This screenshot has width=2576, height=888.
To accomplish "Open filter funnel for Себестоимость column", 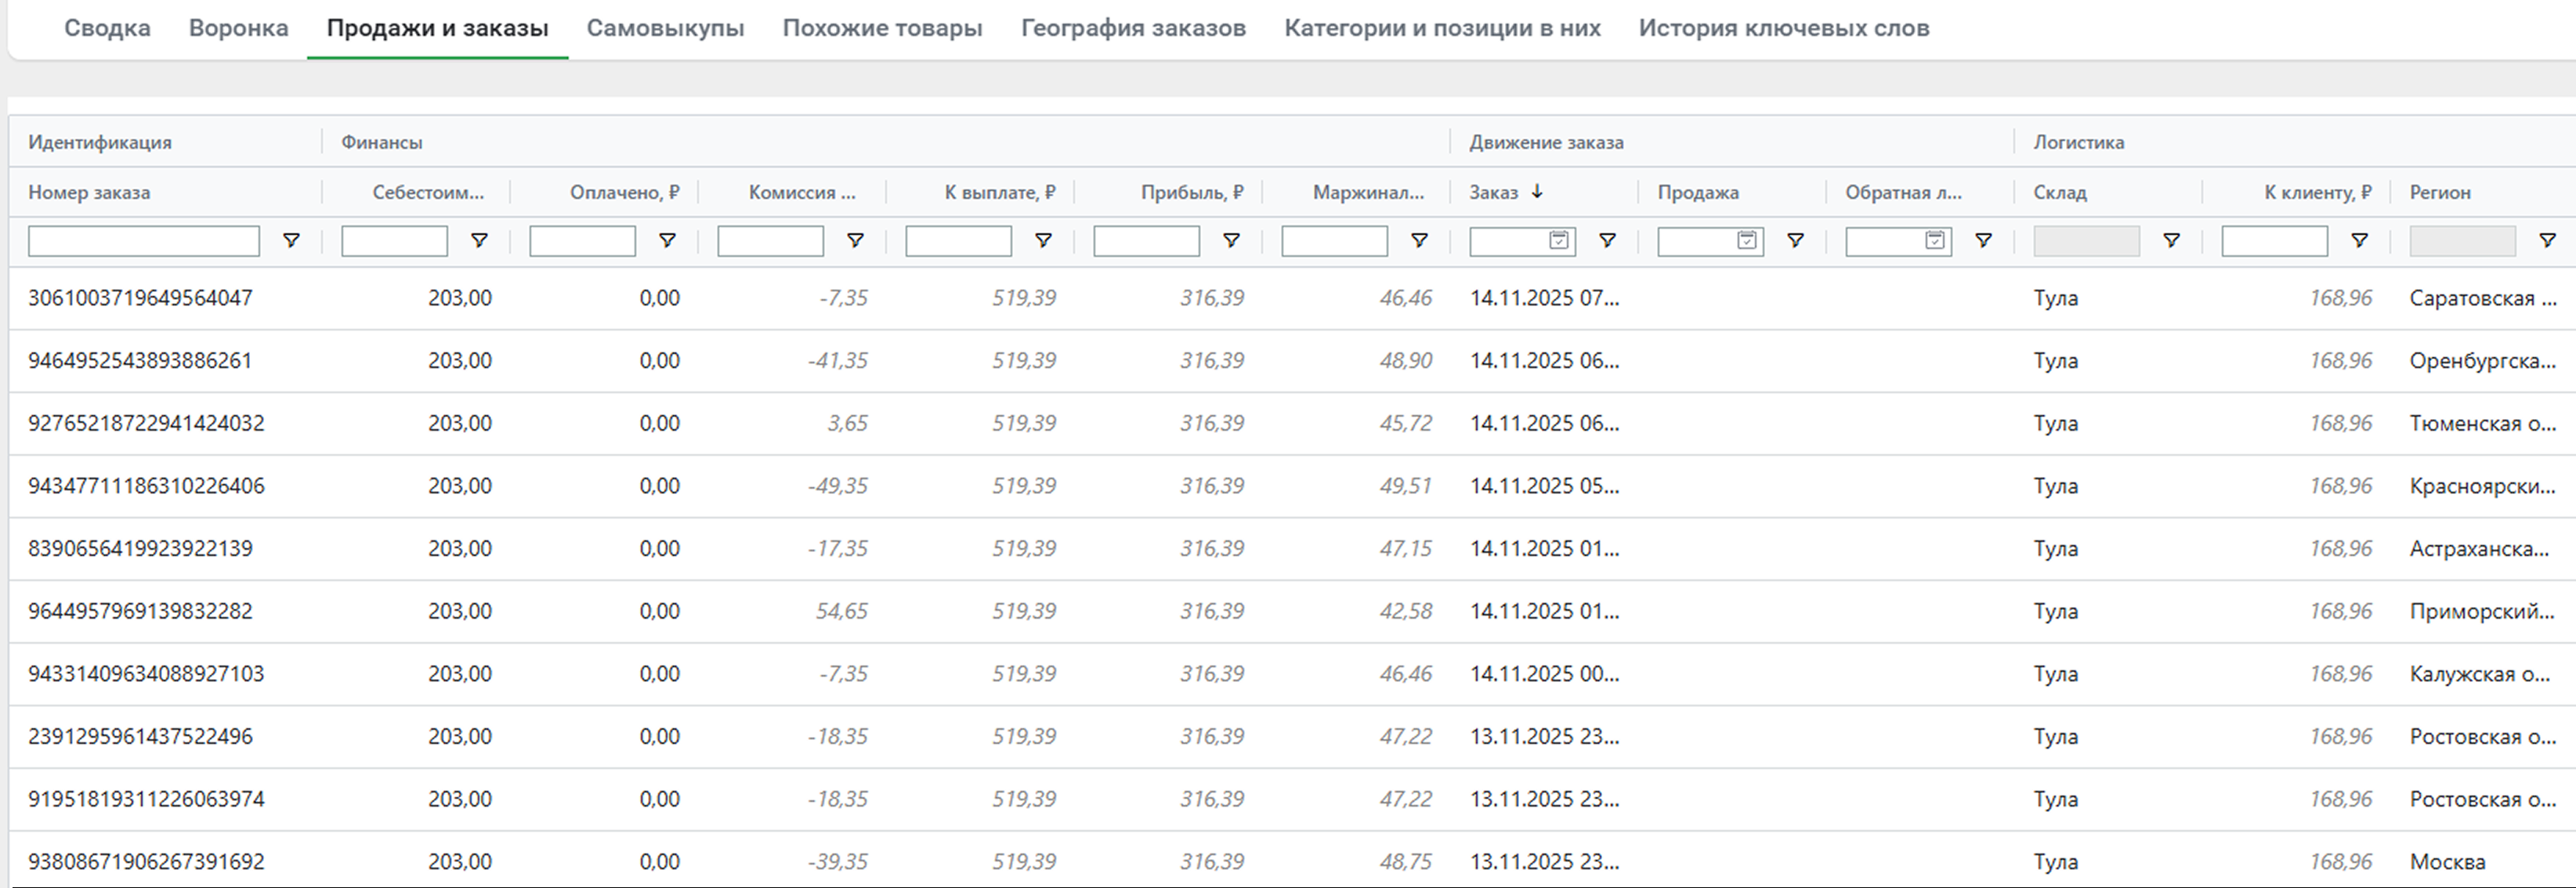I will (479, 241).
